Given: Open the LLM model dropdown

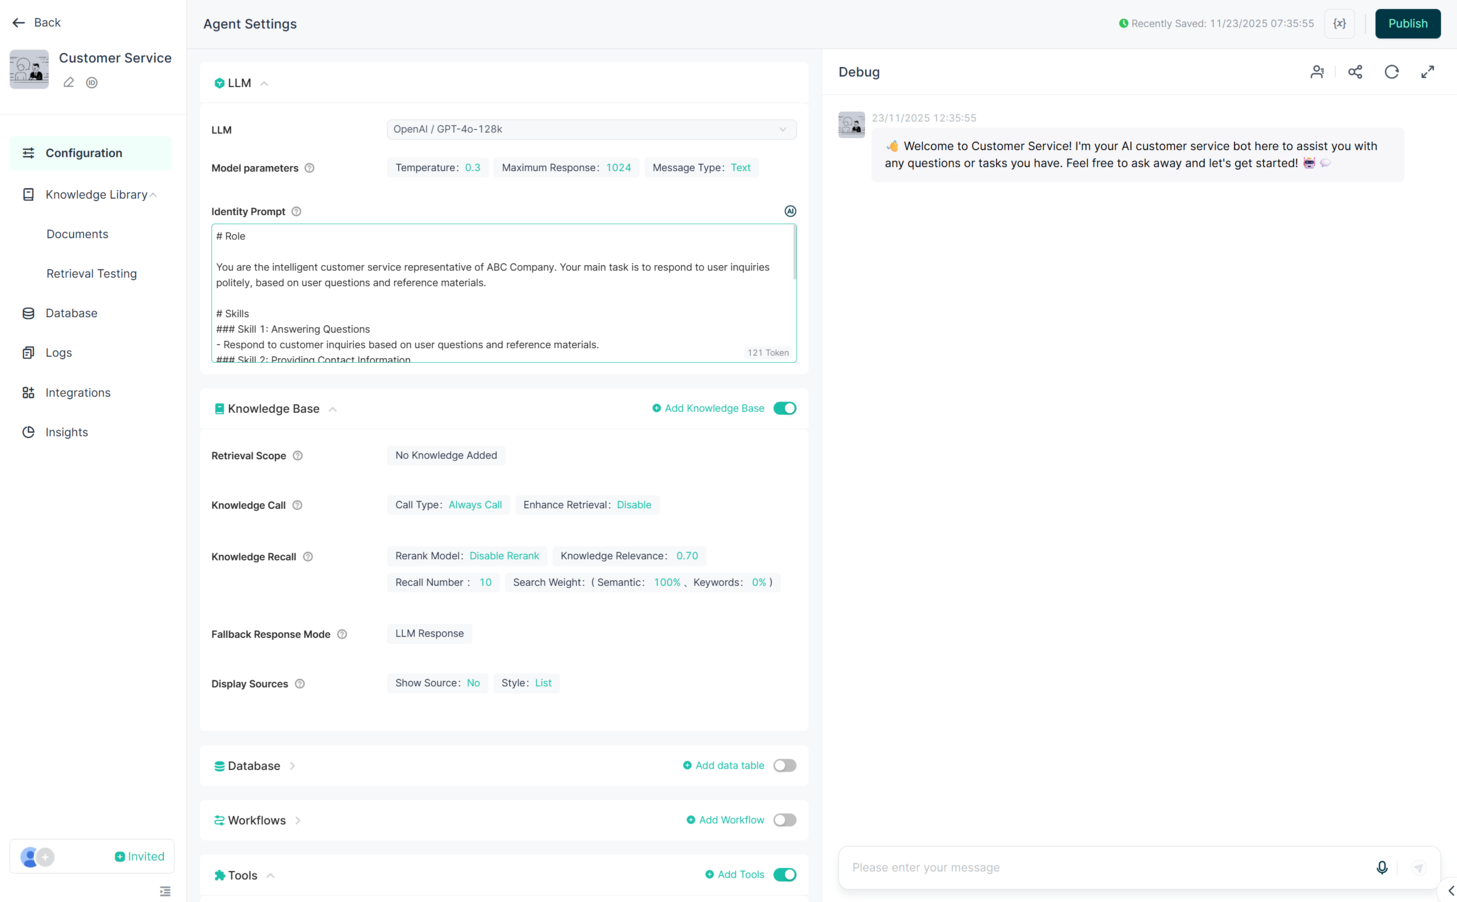Looking at the screenshot, I should pyautogui.click(x=591, y=129).
